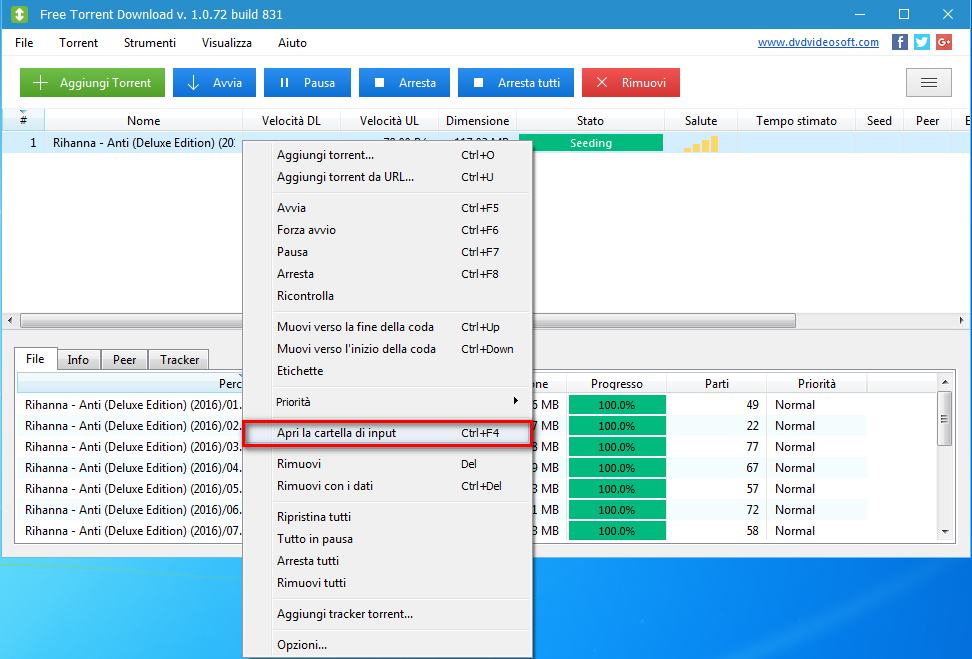Select Arresta Ctrl+F8 context menu entry
Viewport: 972px width, 659px height.
(x=387, y=274)
